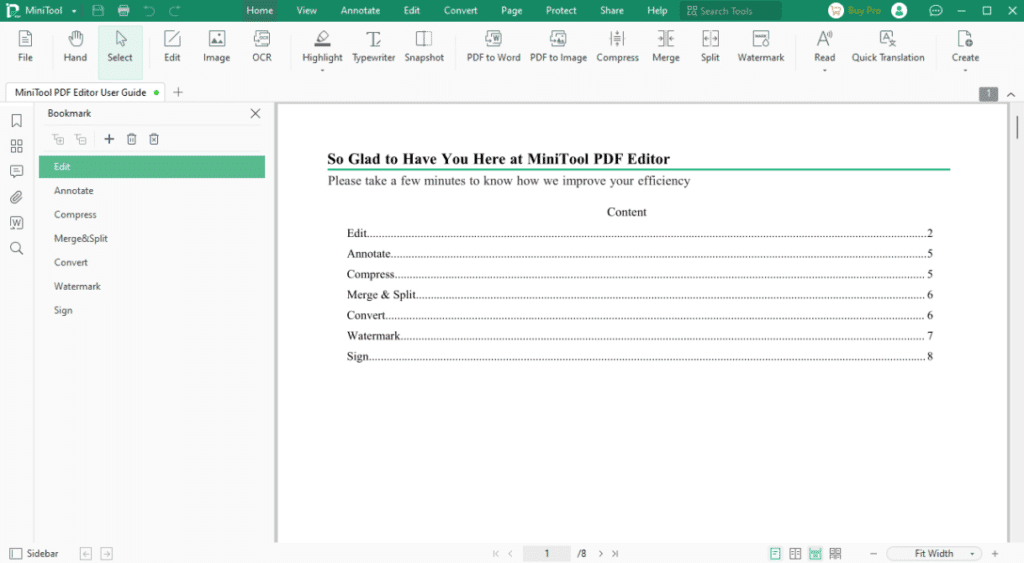This screenshot has height=563, width=1024.
Task: Select the Hand tool
Action: click(x=75, y=46)
